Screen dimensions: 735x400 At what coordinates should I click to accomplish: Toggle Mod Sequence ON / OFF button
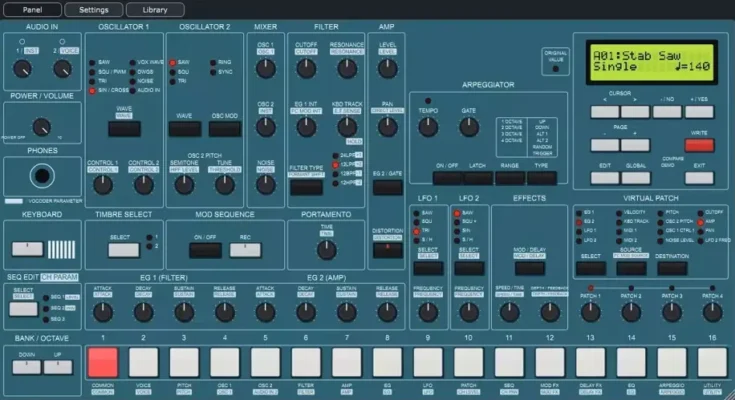pos(205,250)
